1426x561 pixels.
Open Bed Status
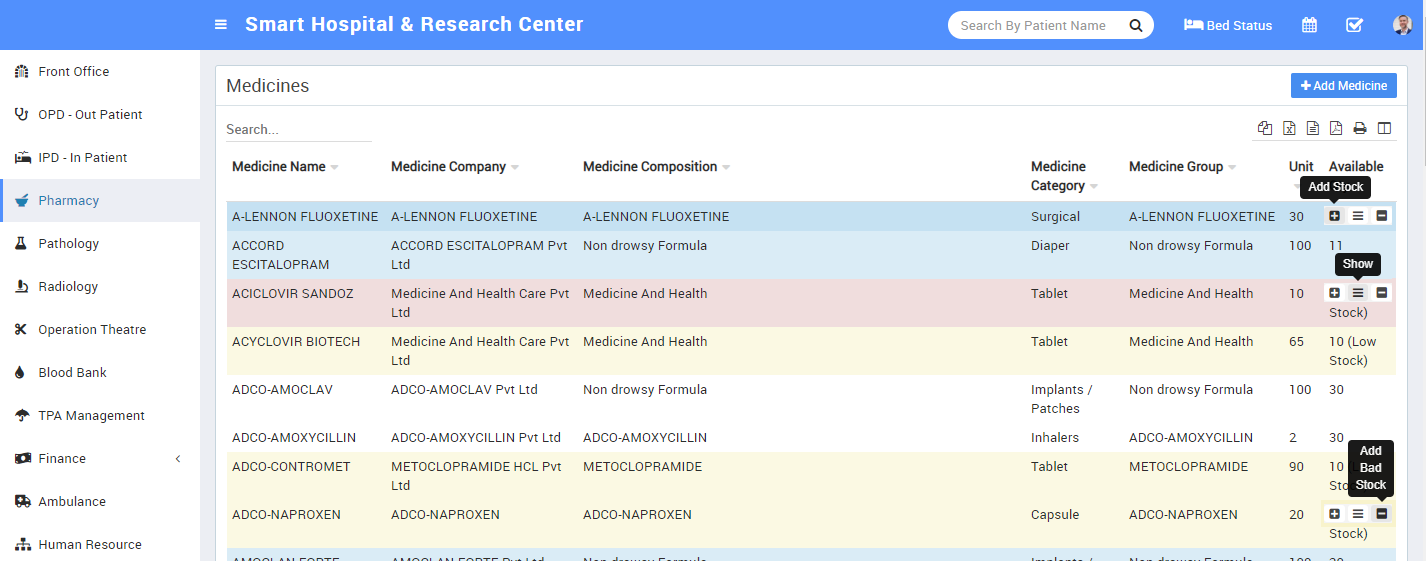pyautogui.click(x=1228, y=25)
